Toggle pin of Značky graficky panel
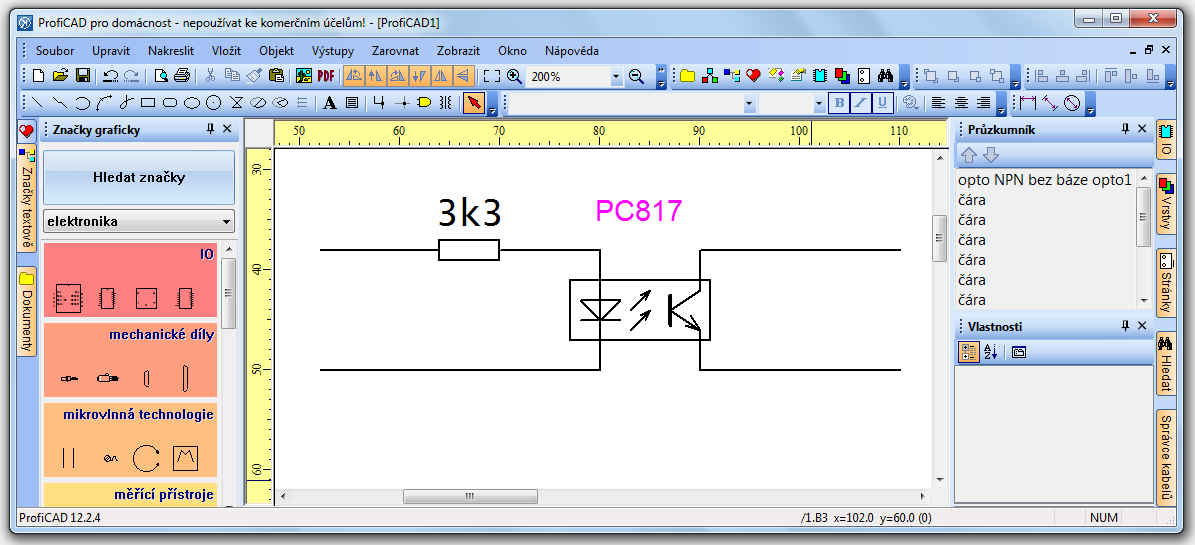This screenshot has width=1195, height=545. (x=210, y=130)
